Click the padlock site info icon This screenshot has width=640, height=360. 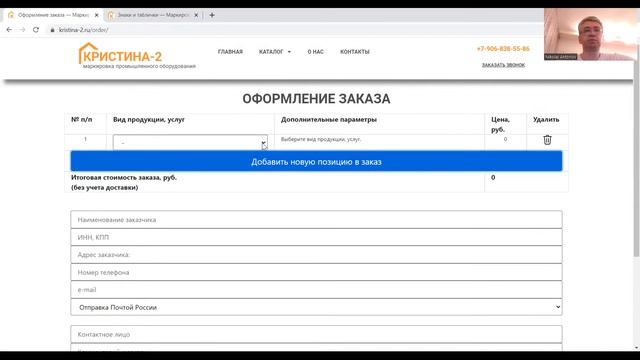coord(52,30)
